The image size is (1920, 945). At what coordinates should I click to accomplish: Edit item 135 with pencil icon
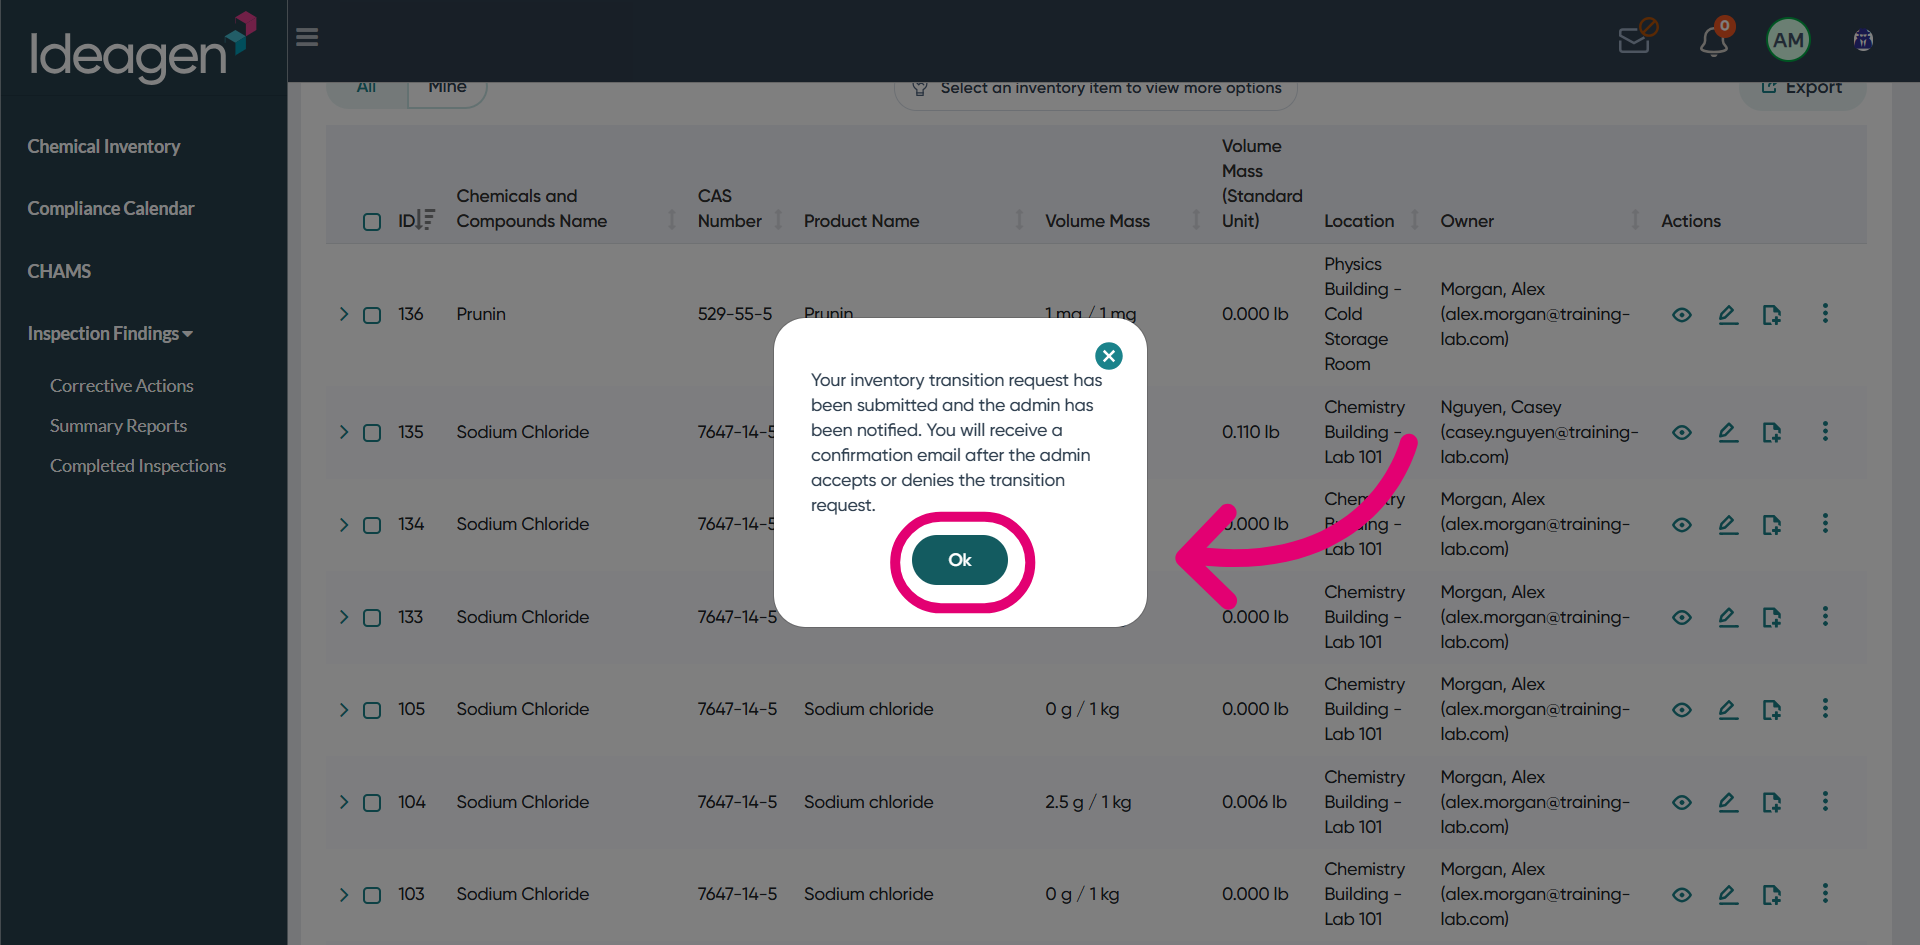tap(1728, 433)
